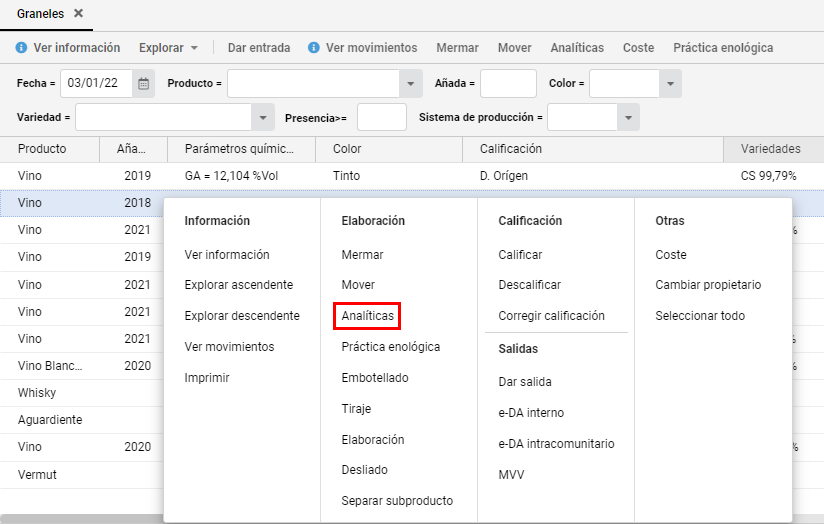The height and width of the screenshot is (524, 824).
Task: Sort by the Calificación column header
Action: pyautogui.click(x=593, y=149)
